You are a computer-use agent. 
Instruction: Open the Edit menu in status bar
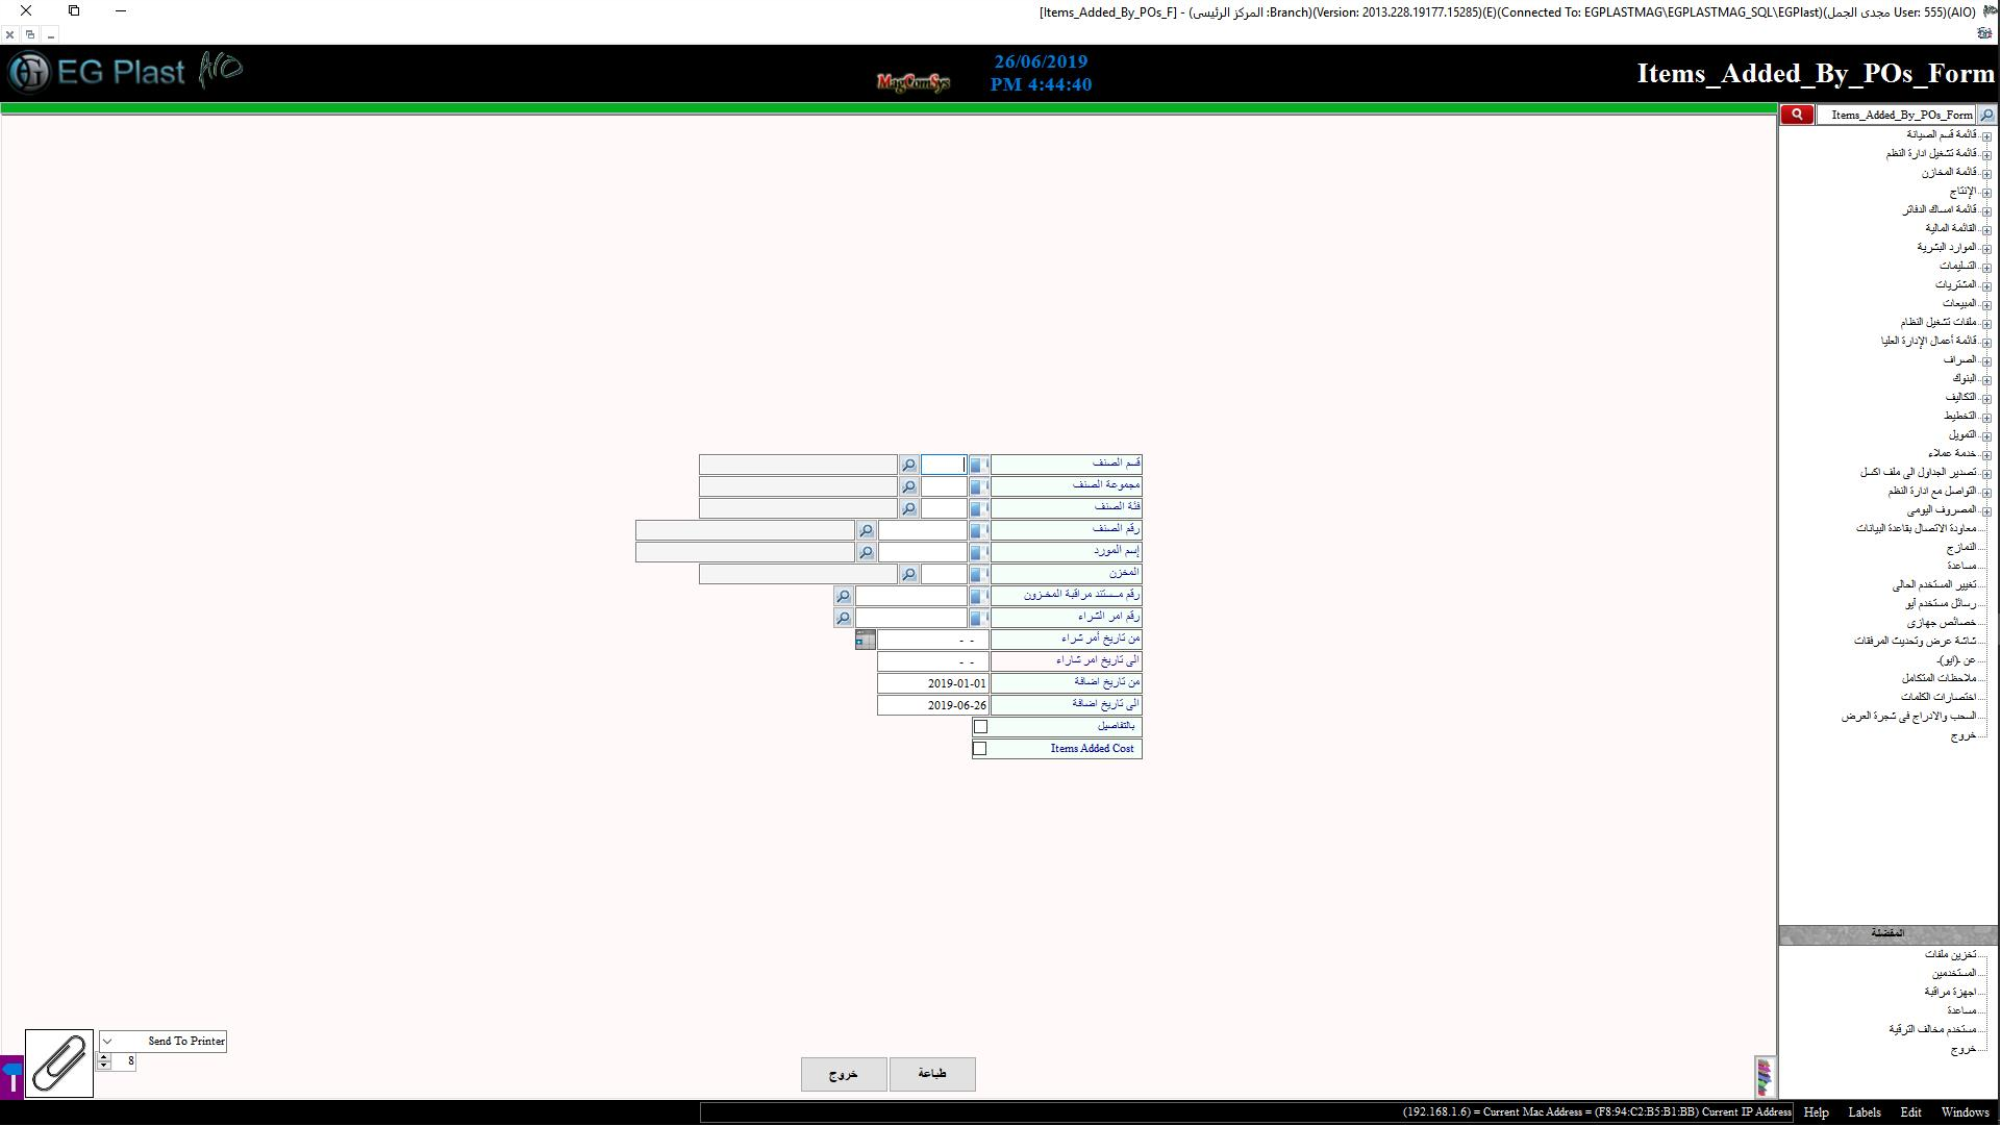(x=1911, y=1112)
